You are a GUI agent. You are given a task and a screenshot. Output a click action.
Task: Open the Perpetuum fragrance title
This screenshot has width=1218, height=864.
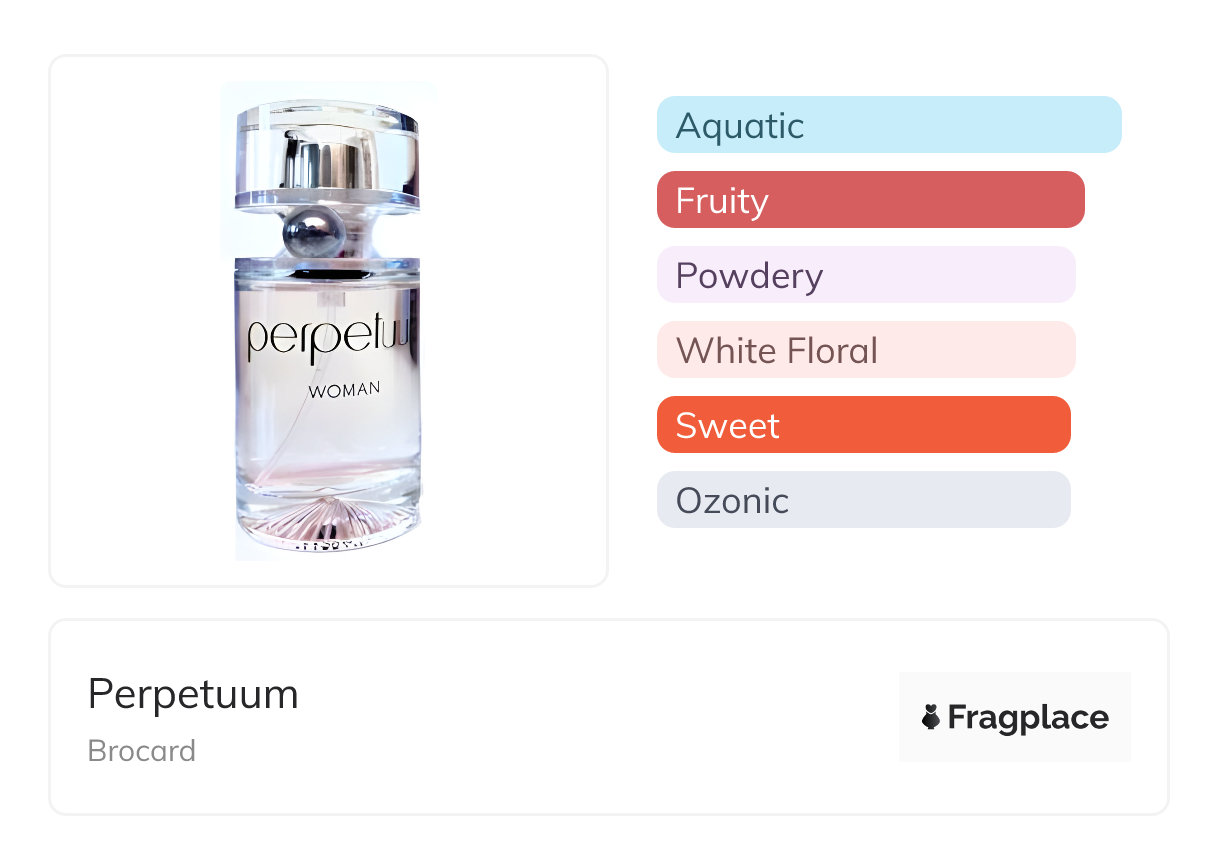193,694
